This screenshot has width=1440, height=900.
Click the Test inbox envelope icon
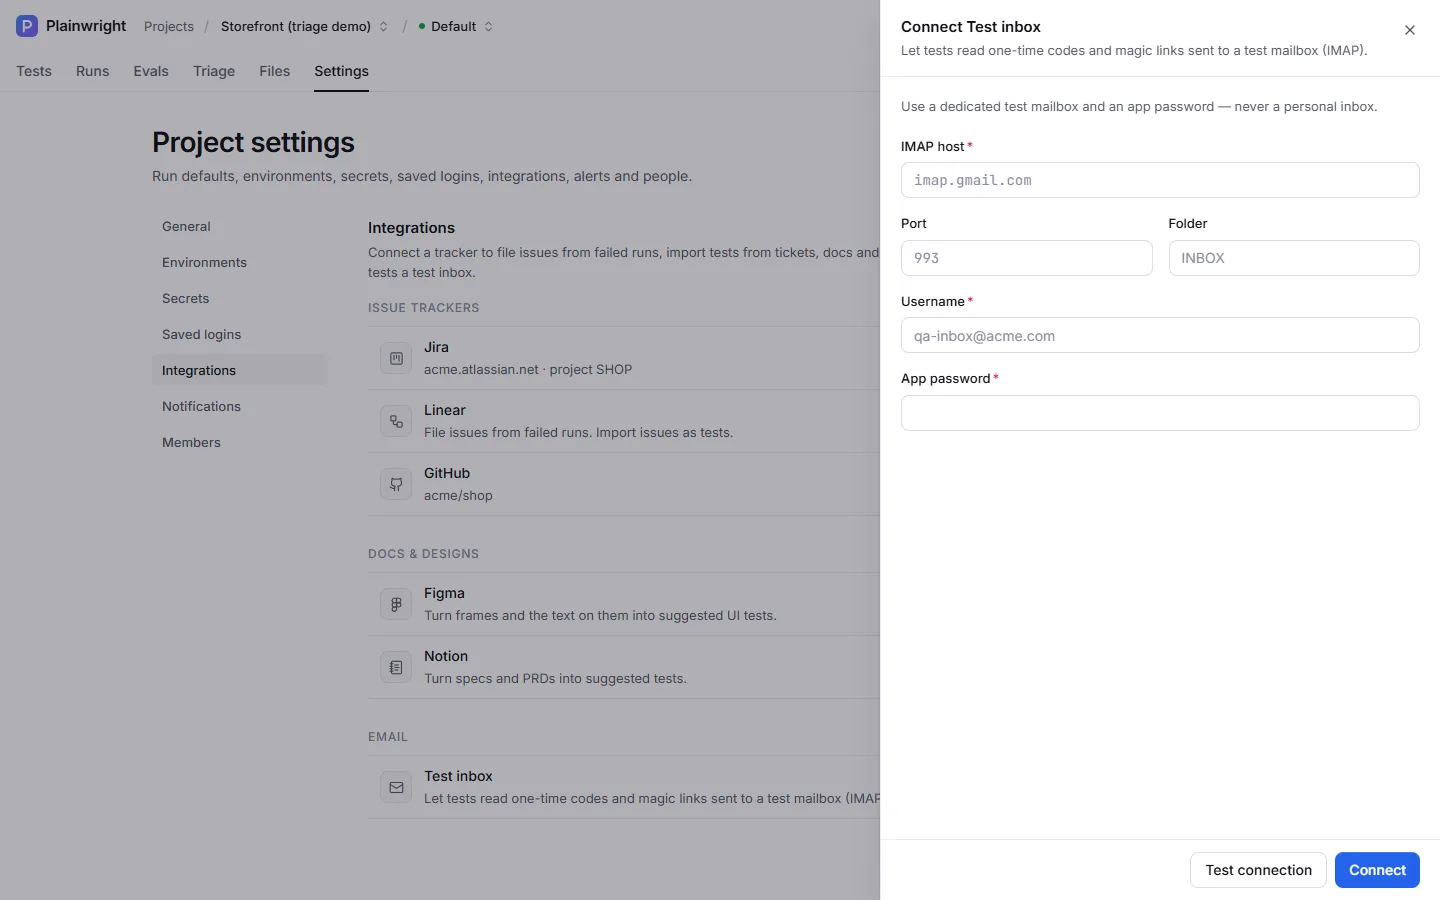point(396,787)
